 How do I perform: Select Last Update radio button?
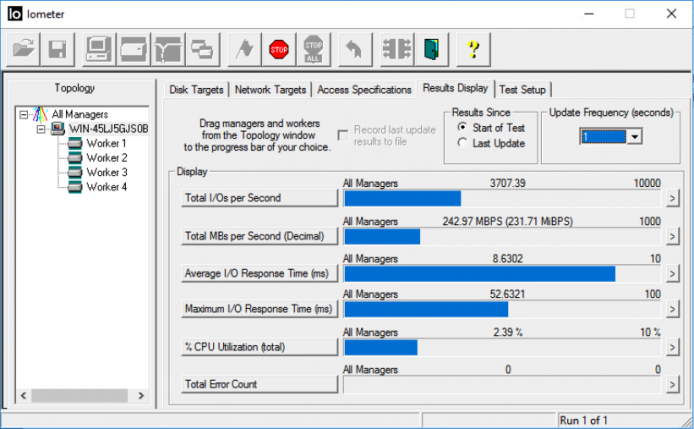click(462, 143)
